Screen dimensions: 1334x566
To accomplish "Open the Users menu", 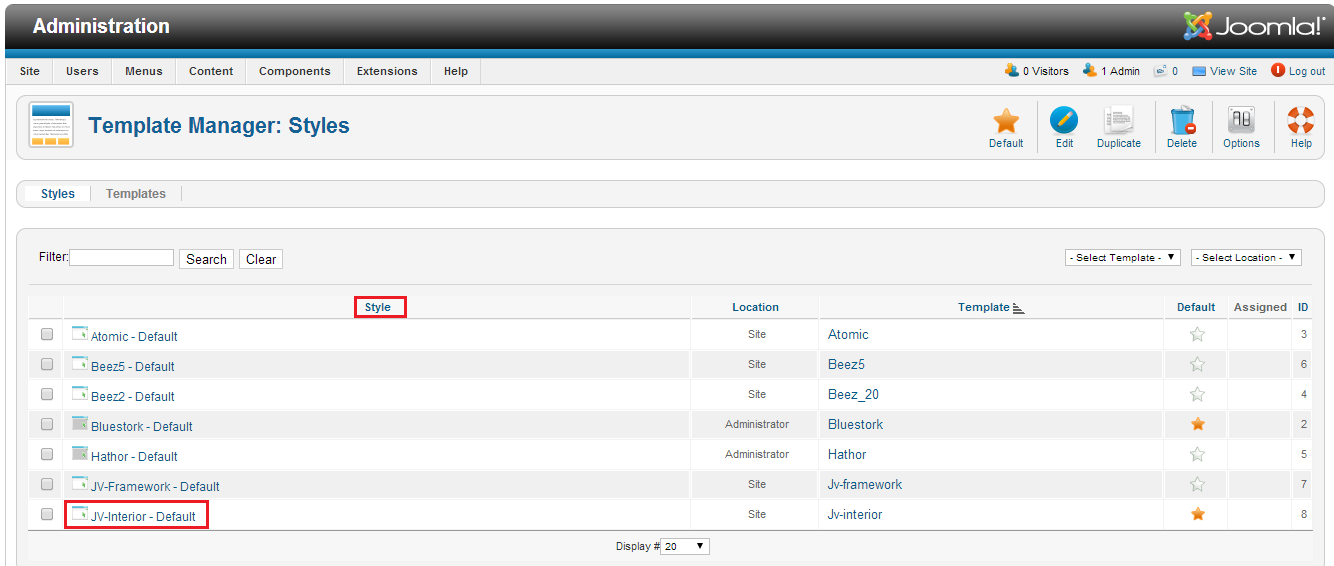I will click(x=82, y=71).
